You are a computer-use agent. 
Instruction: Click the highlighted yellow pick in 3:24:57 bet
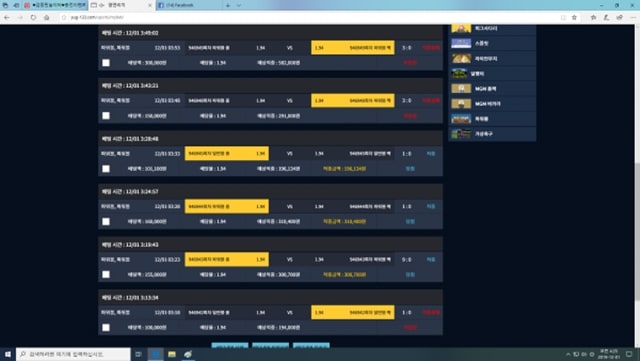pos(227,207)
